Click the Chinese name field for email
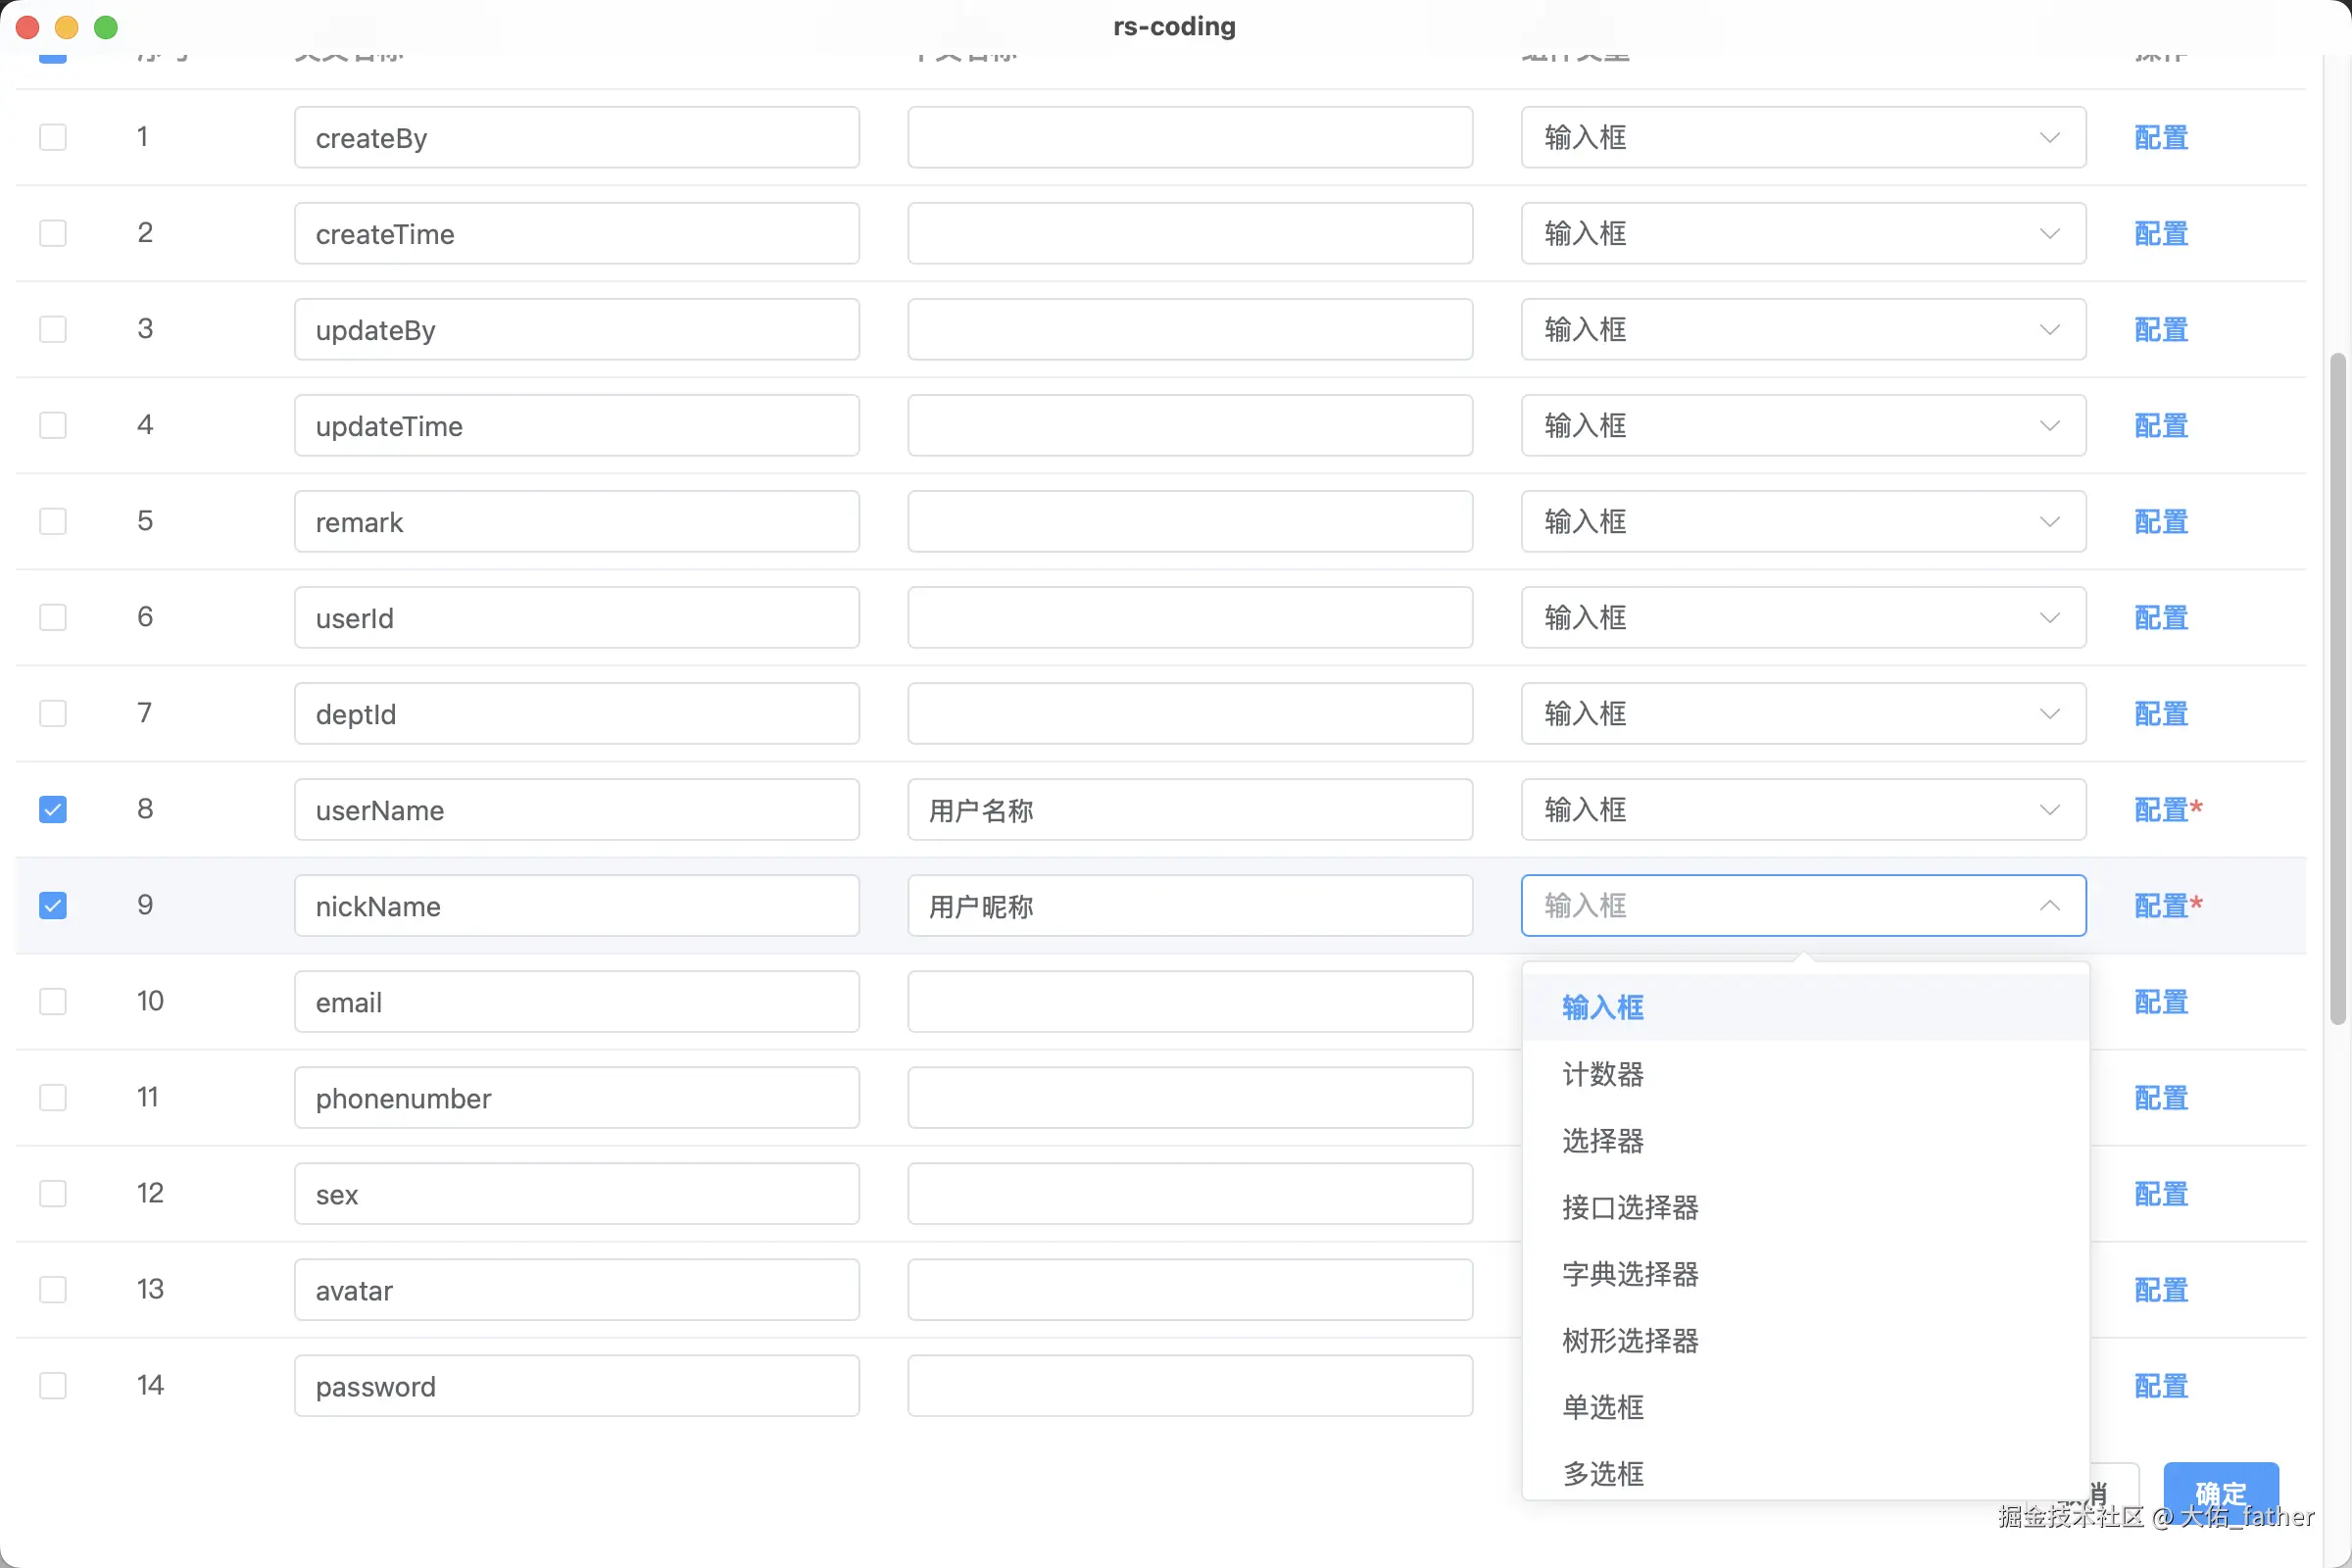This screenshot has width=2352, height=1568. (x=1189, y=1001)
